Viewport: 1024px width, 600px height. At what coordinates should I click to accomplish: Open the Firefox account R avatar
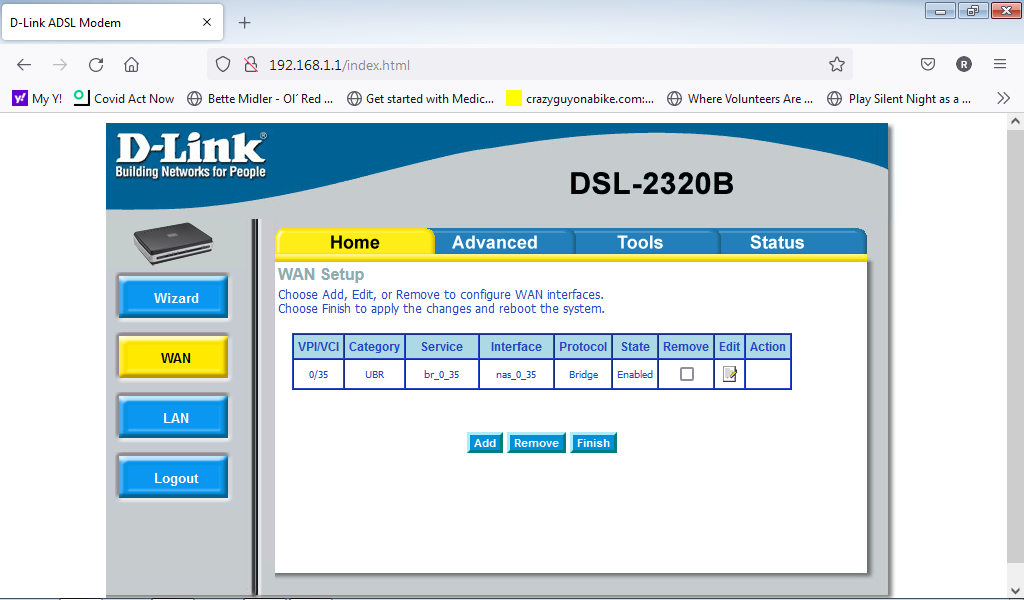[x=963, y=64]
